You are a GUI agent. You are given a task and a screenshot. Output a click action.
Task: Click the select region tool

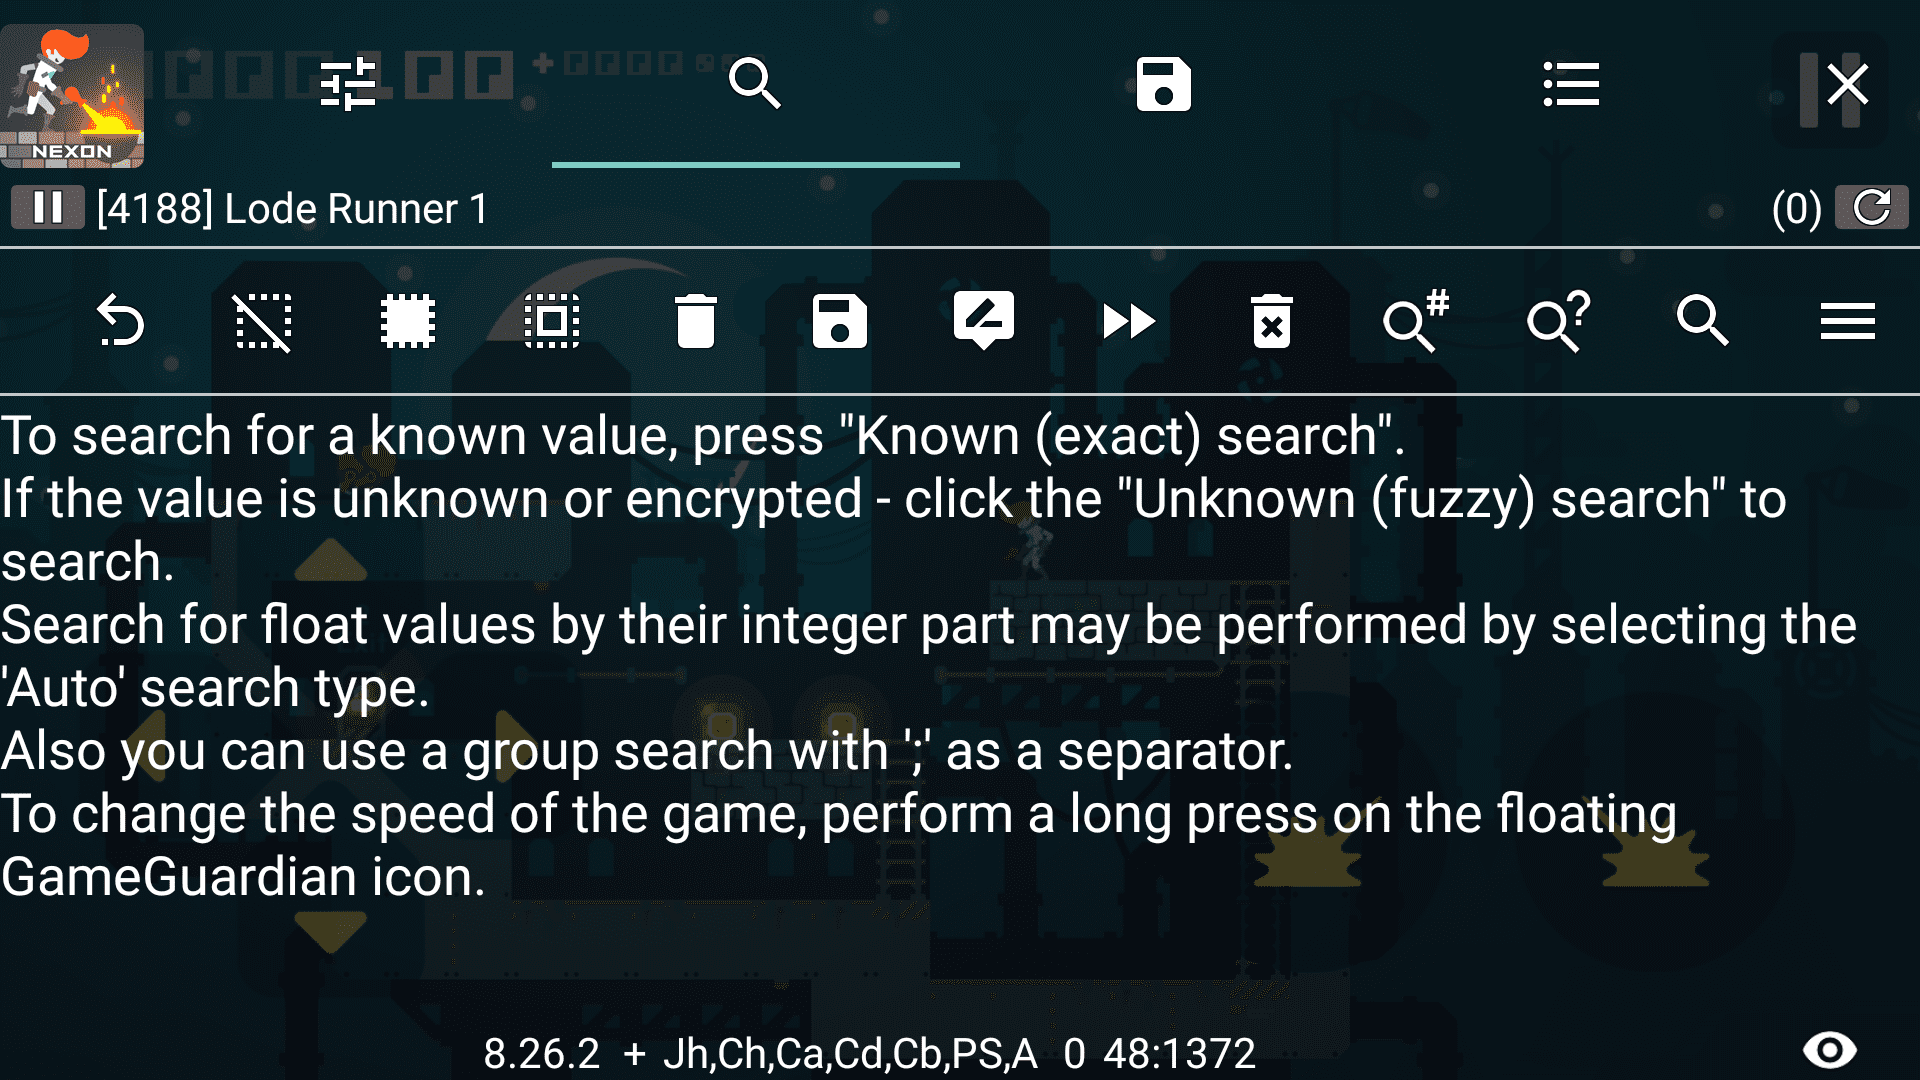[x=550, y=320]
